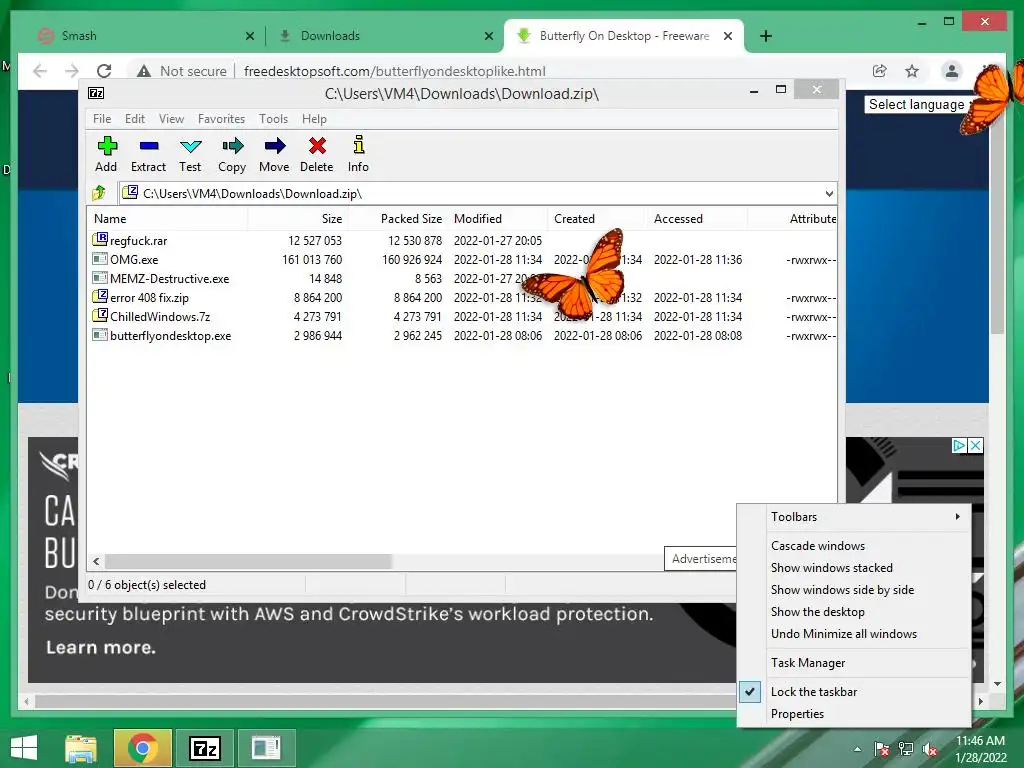The image size is (1024, 768).
Task: Sort by Modified column header
Action: click(498, 219)
